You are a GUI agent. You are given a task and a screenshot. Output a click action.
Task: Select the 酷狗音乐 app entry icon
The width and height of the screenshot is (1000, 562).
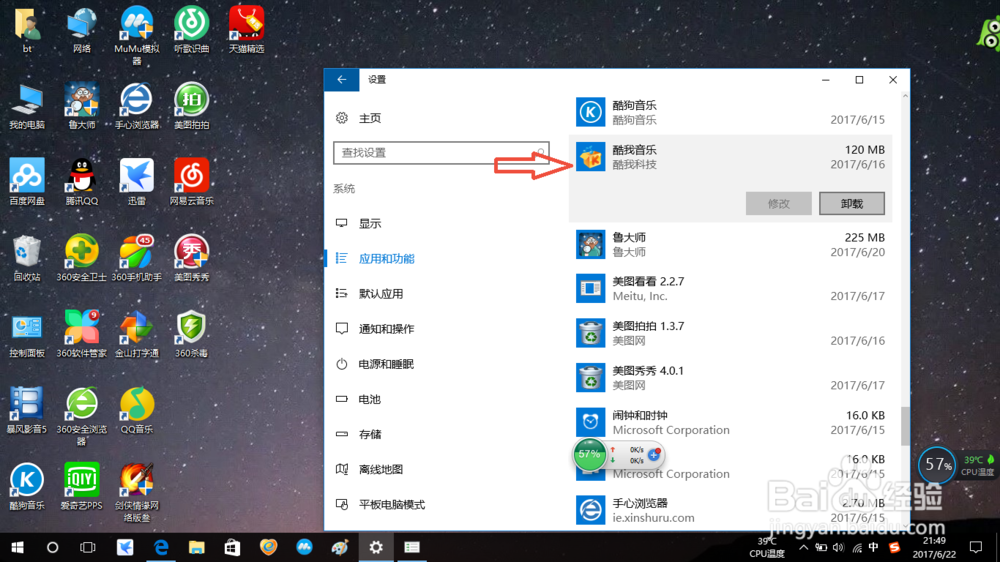[591, 112]
